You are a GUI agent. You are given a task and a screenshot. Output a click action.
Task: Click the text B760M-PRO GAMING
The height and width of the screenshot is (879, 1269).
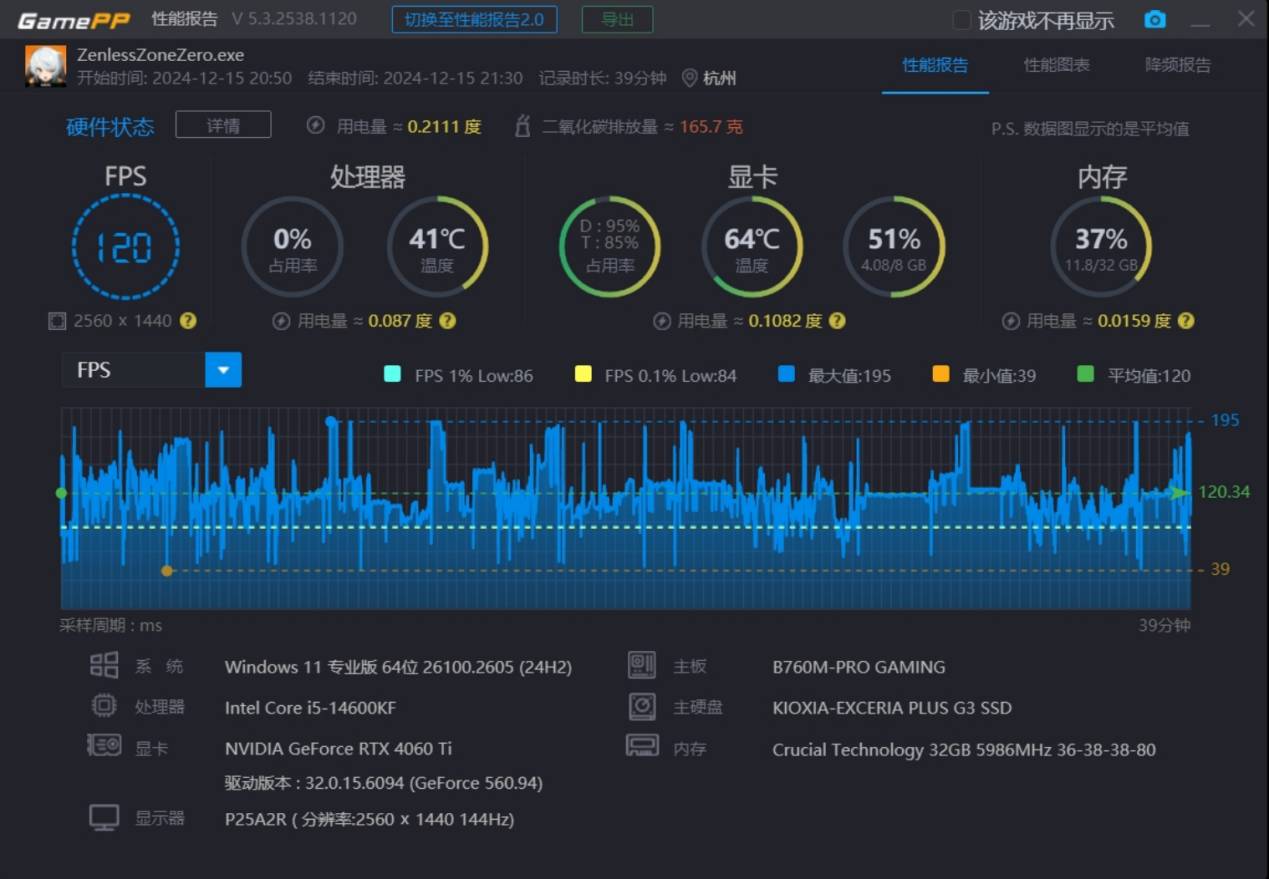click(x=858, y=667)
